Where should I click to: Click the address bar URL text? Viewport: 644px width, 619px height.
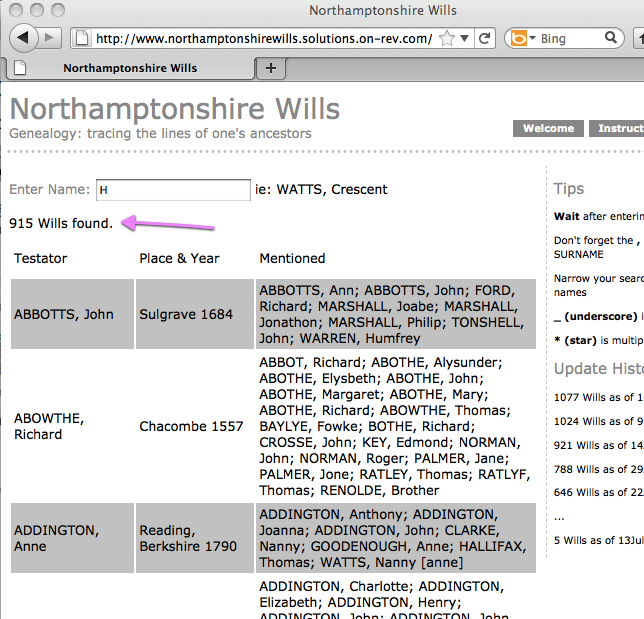point(264,39)
